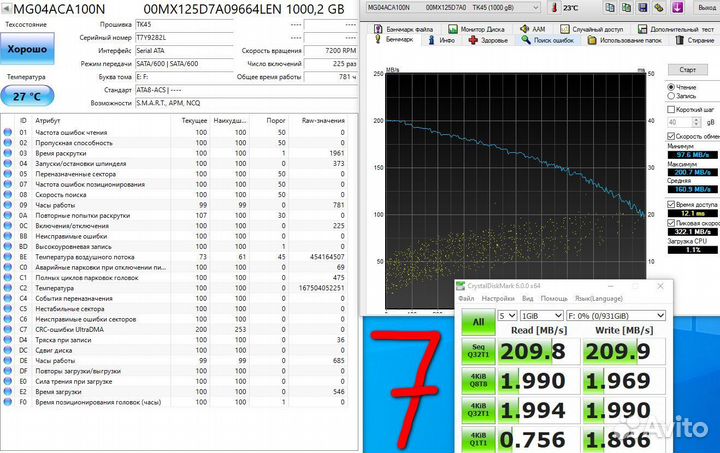This screenshot has height=453, width=720.
Task: Select the Запись radio button
Action: point(671,95)
